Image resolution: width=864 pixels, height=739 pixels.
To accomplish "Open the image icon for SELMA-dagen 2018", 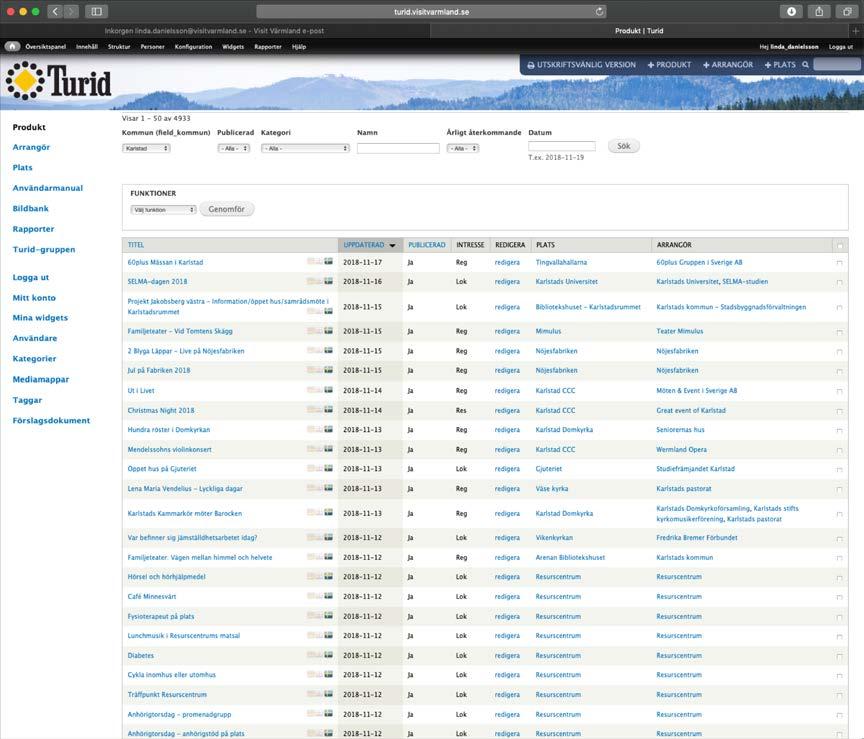I will (x=328, y=281).
